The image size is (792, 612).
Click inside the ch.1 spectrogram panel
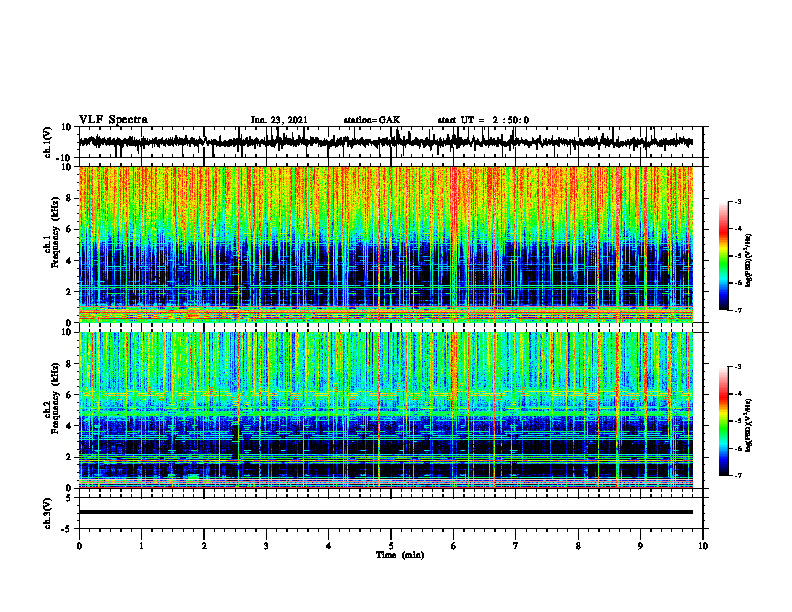(385, 244)
